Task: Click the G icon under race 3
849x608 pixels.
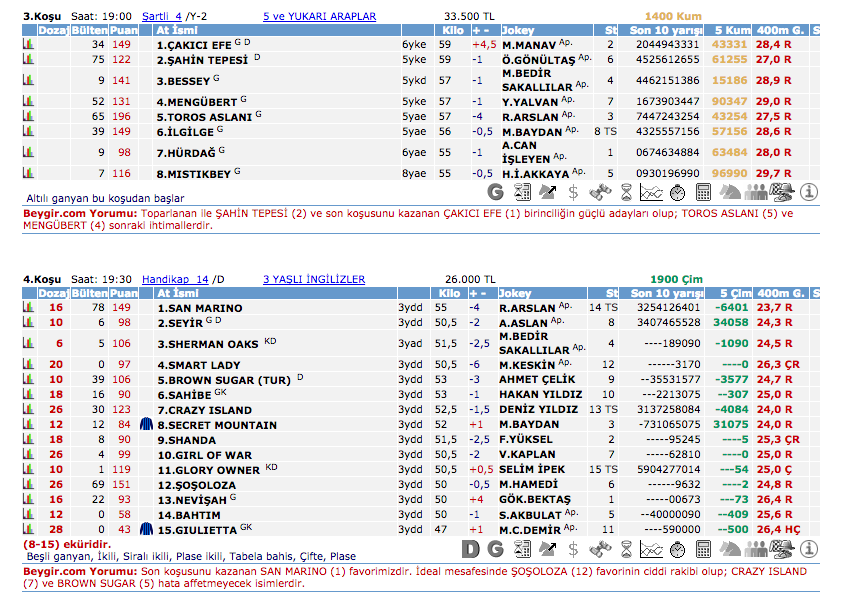Action: pos(495,191)
